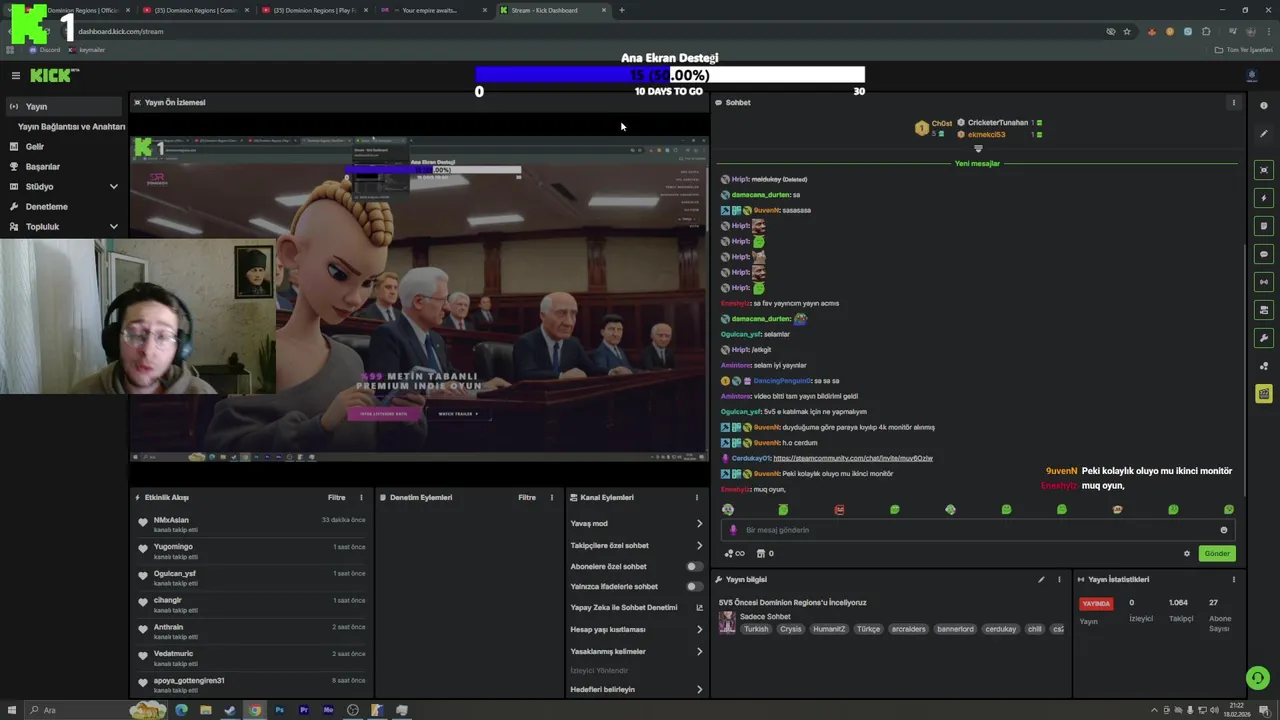Open Sohbet panel three-dot options
The image size is (1280, 720).
[1233, 102]
